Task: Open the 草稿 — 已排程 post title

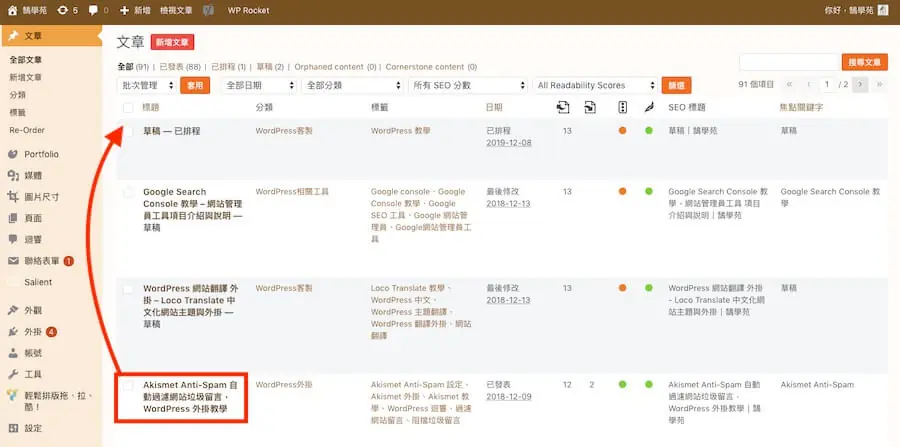Action: (172, 131)
